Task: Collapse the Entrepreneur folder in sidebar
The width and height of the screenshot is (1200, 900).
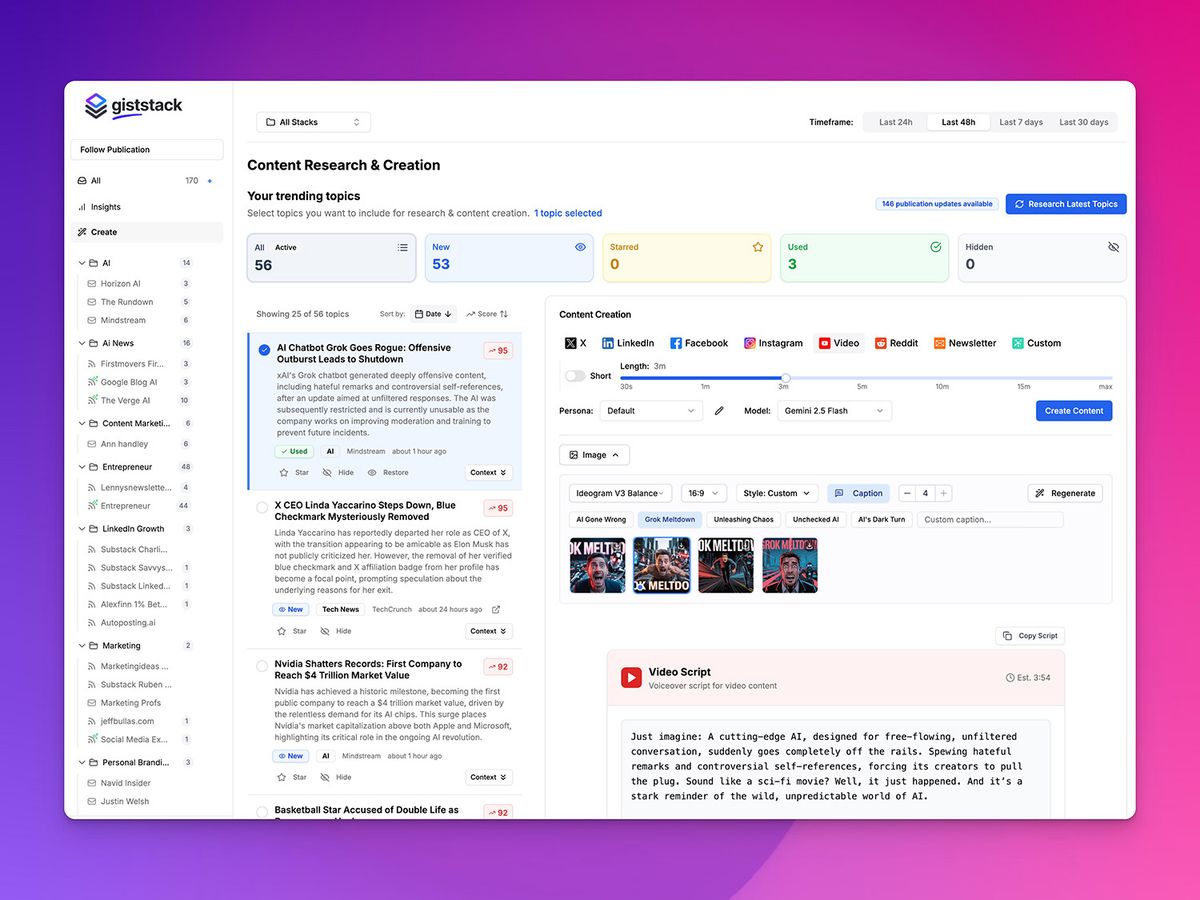Action: click(x=81, y=467)
